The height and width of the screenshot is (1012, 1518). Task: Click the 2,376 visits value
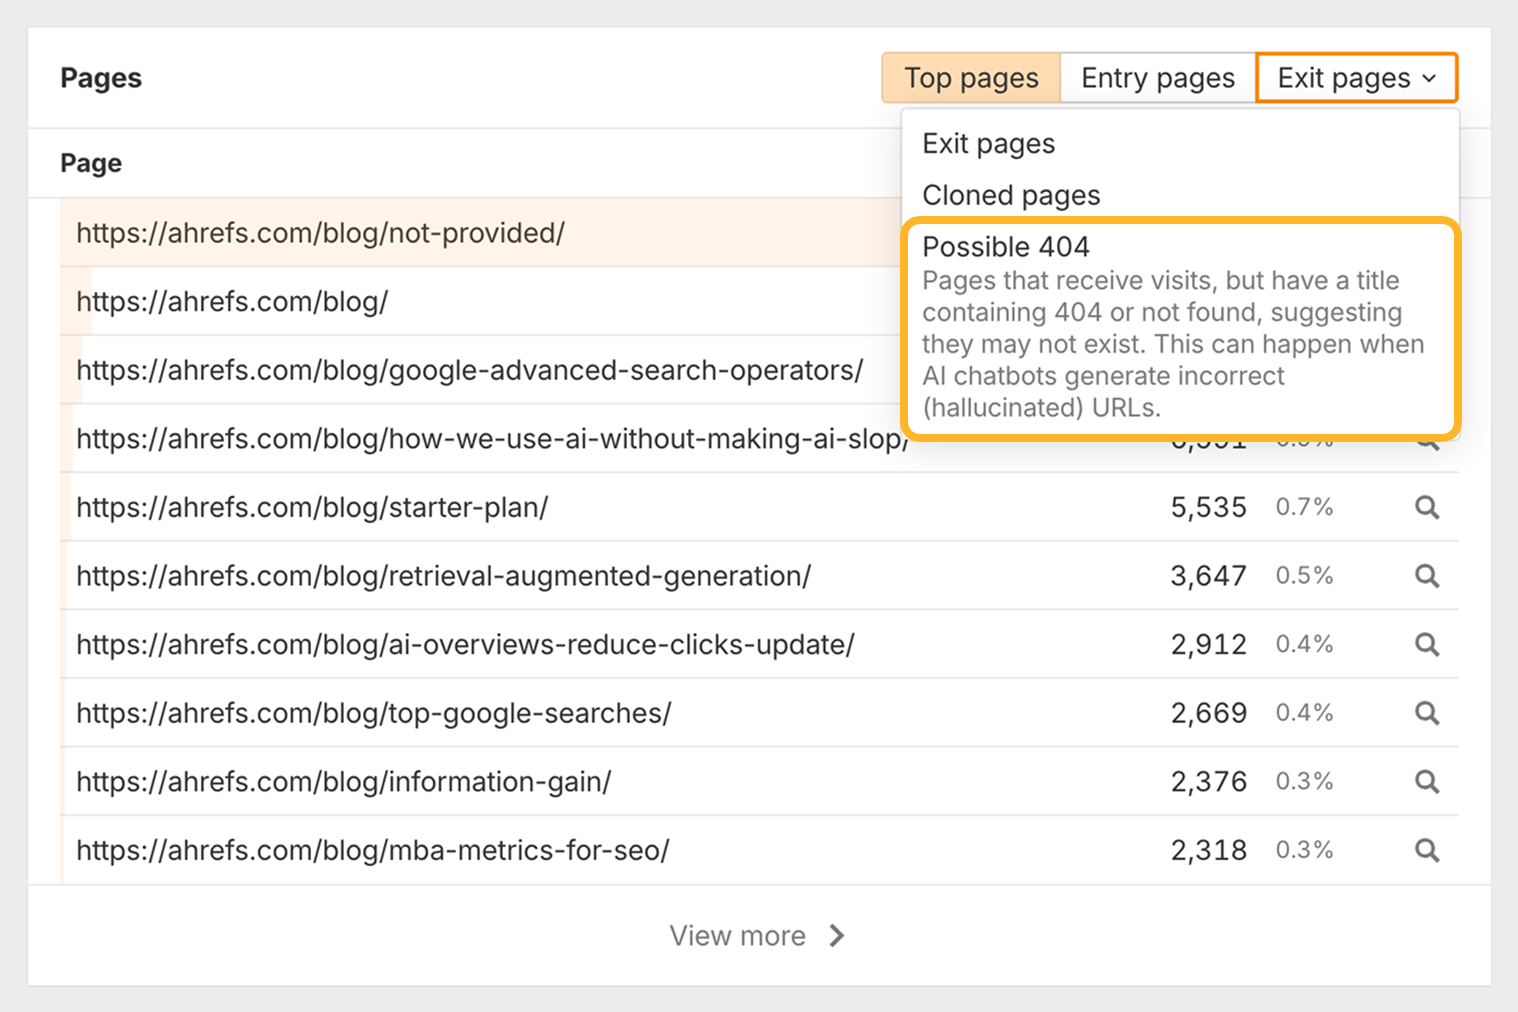coord(1208,782)
